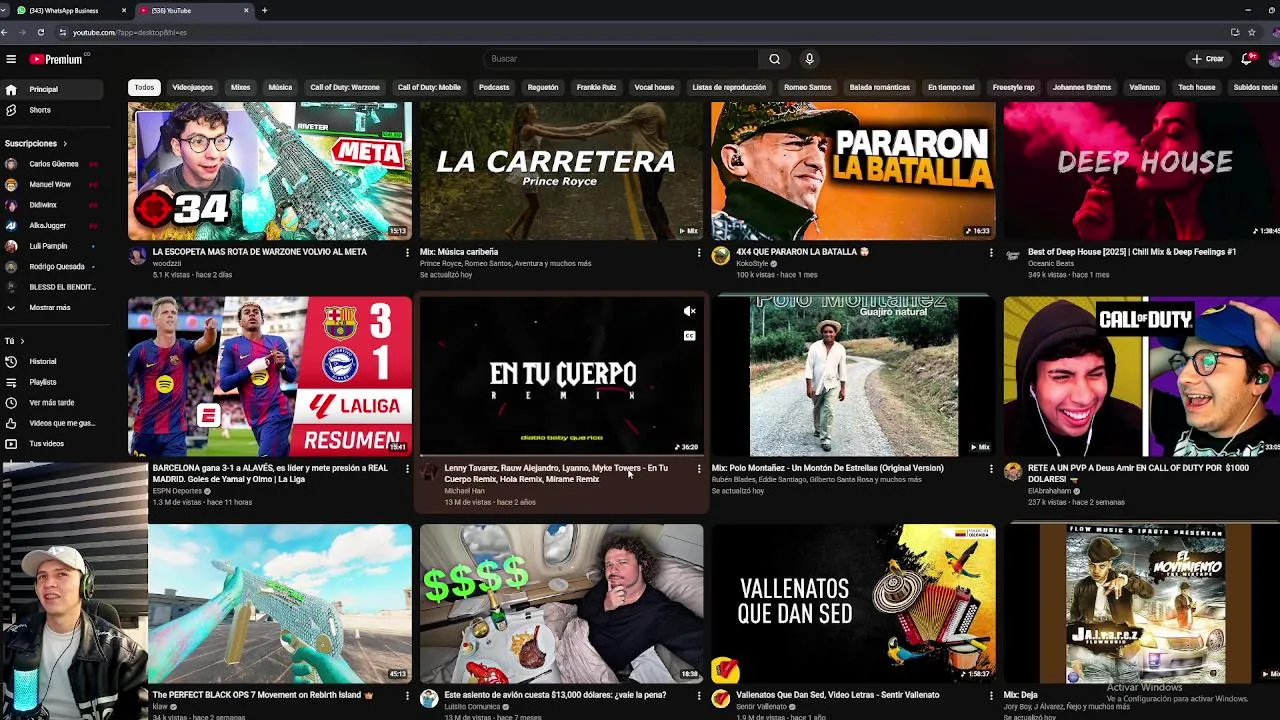Start voice search with microphone icon
The height and width of the screenshot is (720, 1280).
(x=809, y=59)
